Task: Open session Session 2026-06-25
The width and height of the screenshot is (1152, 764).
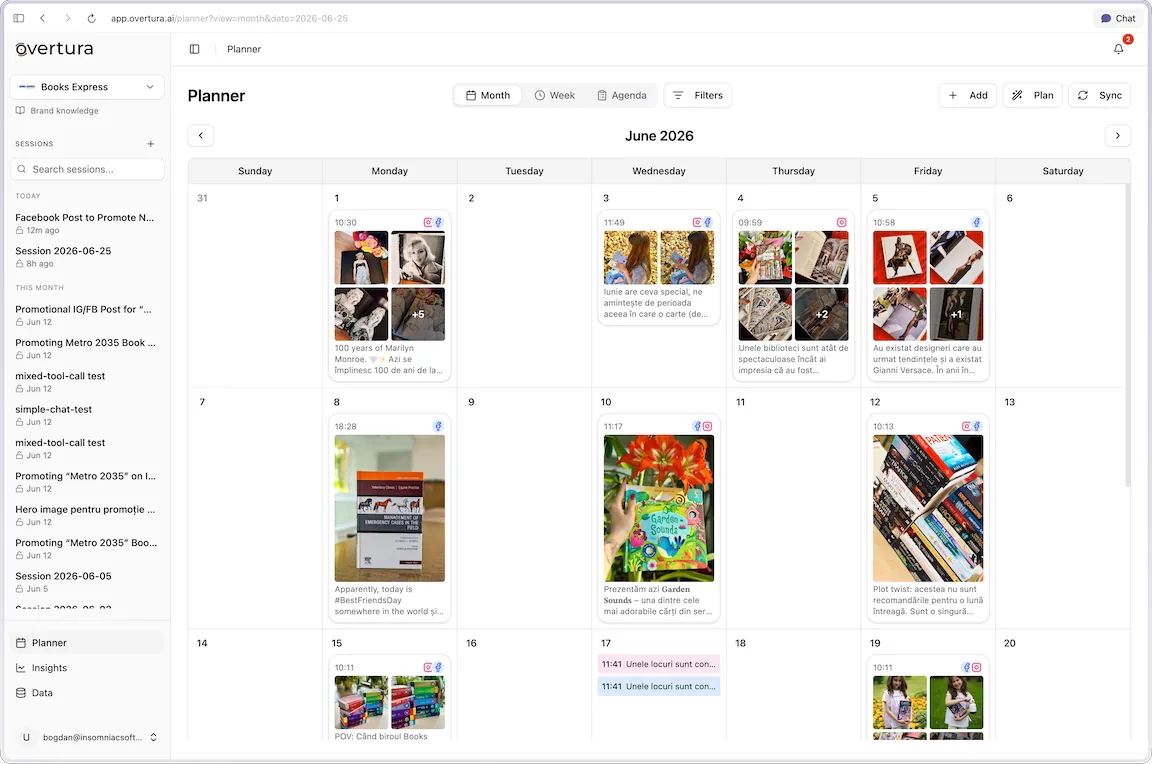Action: point(85,256)
